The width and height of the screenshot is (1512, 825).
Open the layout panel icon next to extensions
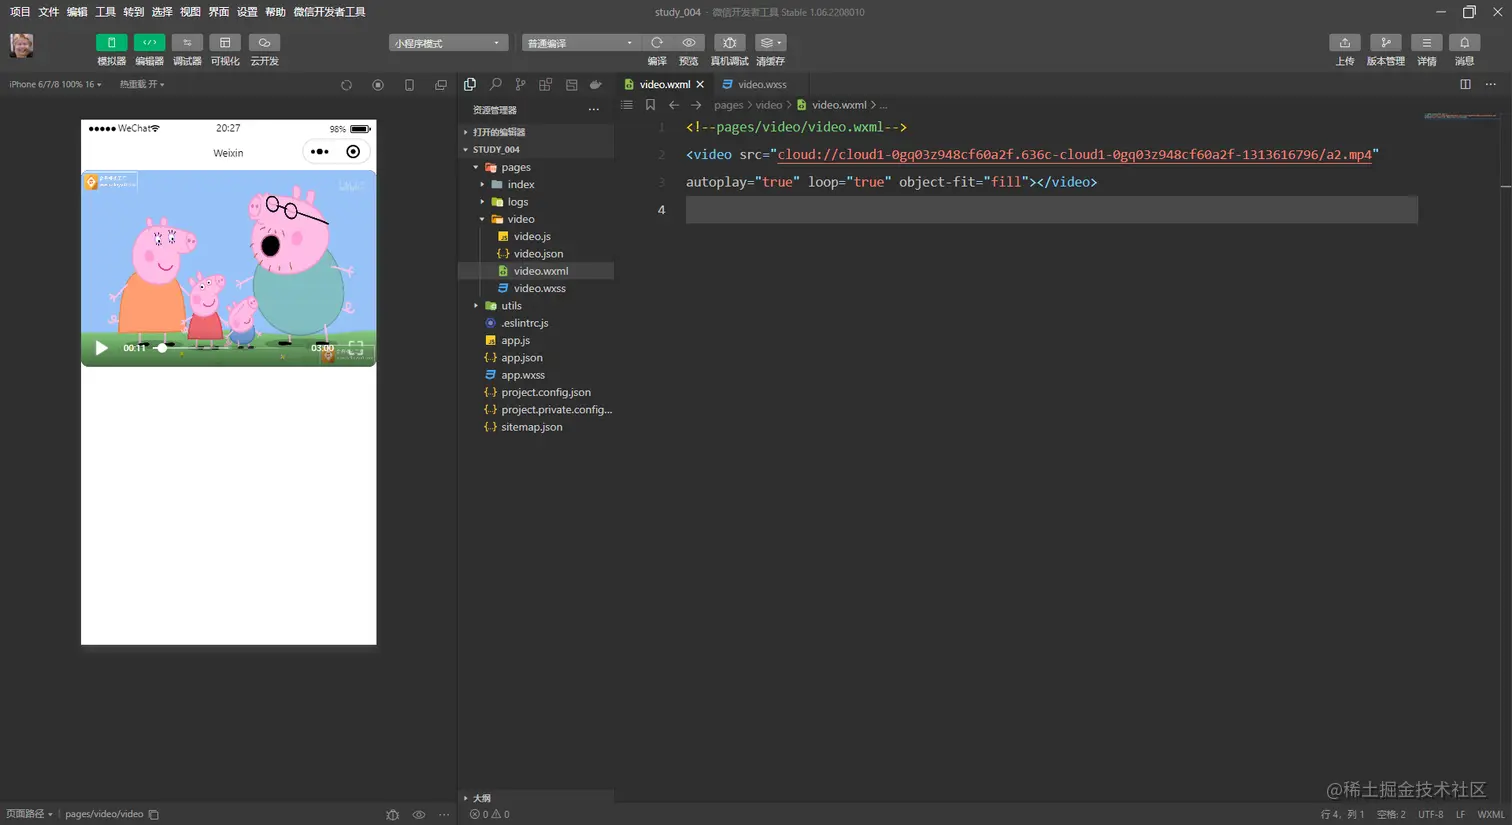click(x=571, y=85)
